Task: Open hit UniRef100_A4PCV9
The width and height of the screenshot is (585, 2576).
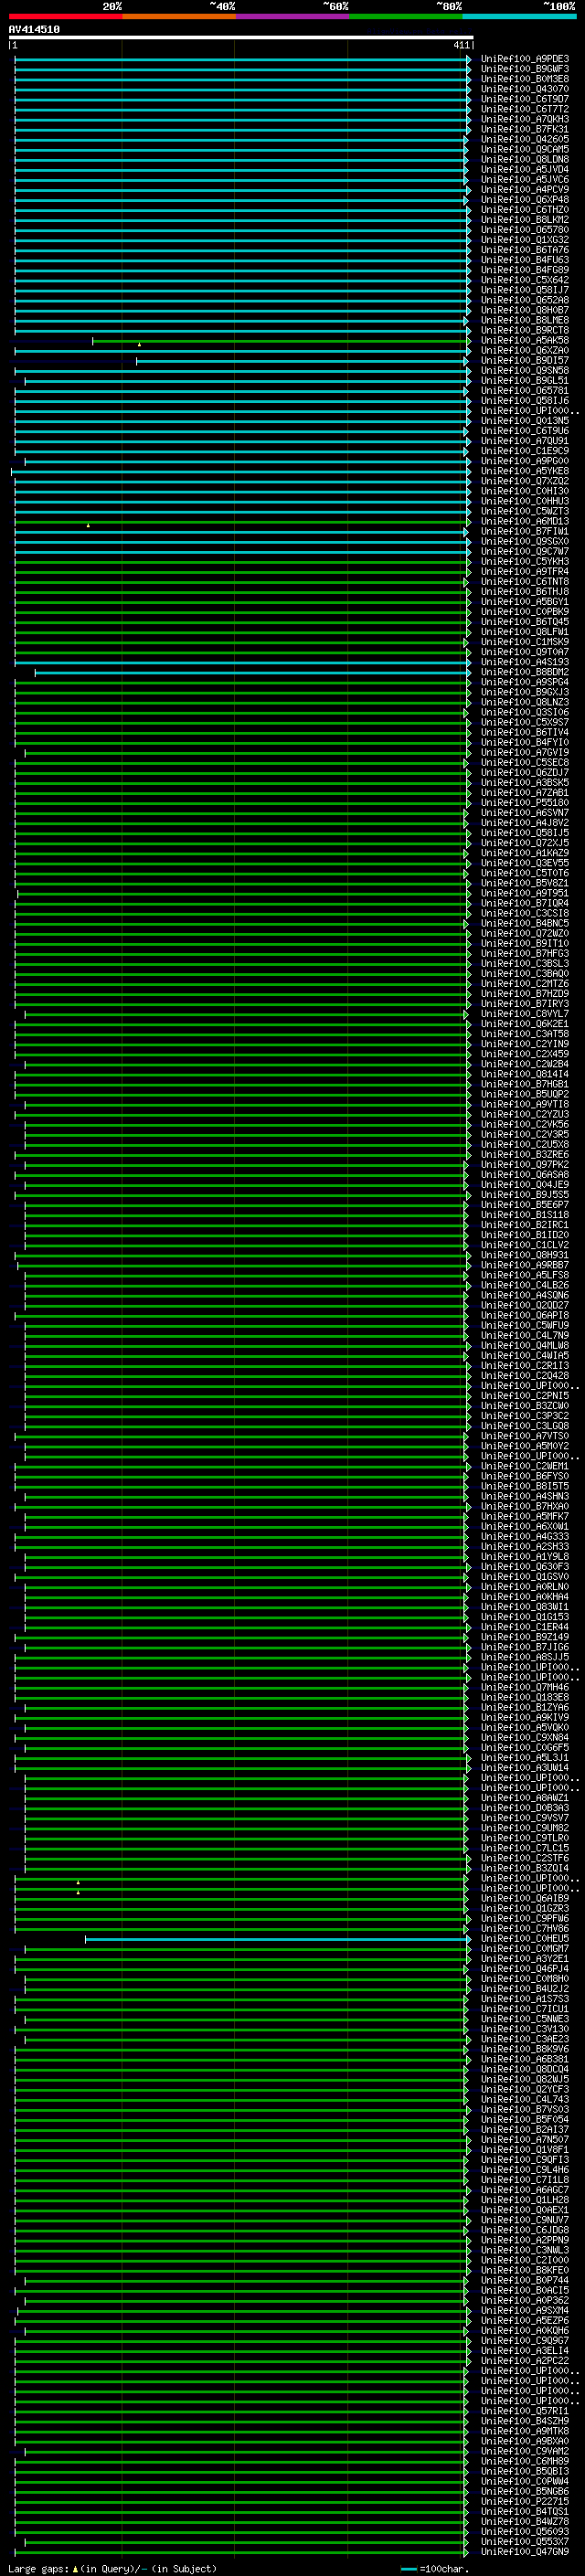Action: point(524,190)
